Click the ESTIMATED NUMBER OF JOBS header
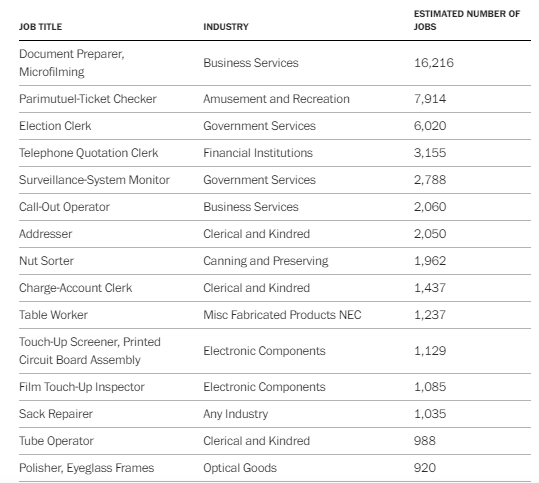 (x=466, y=20)
